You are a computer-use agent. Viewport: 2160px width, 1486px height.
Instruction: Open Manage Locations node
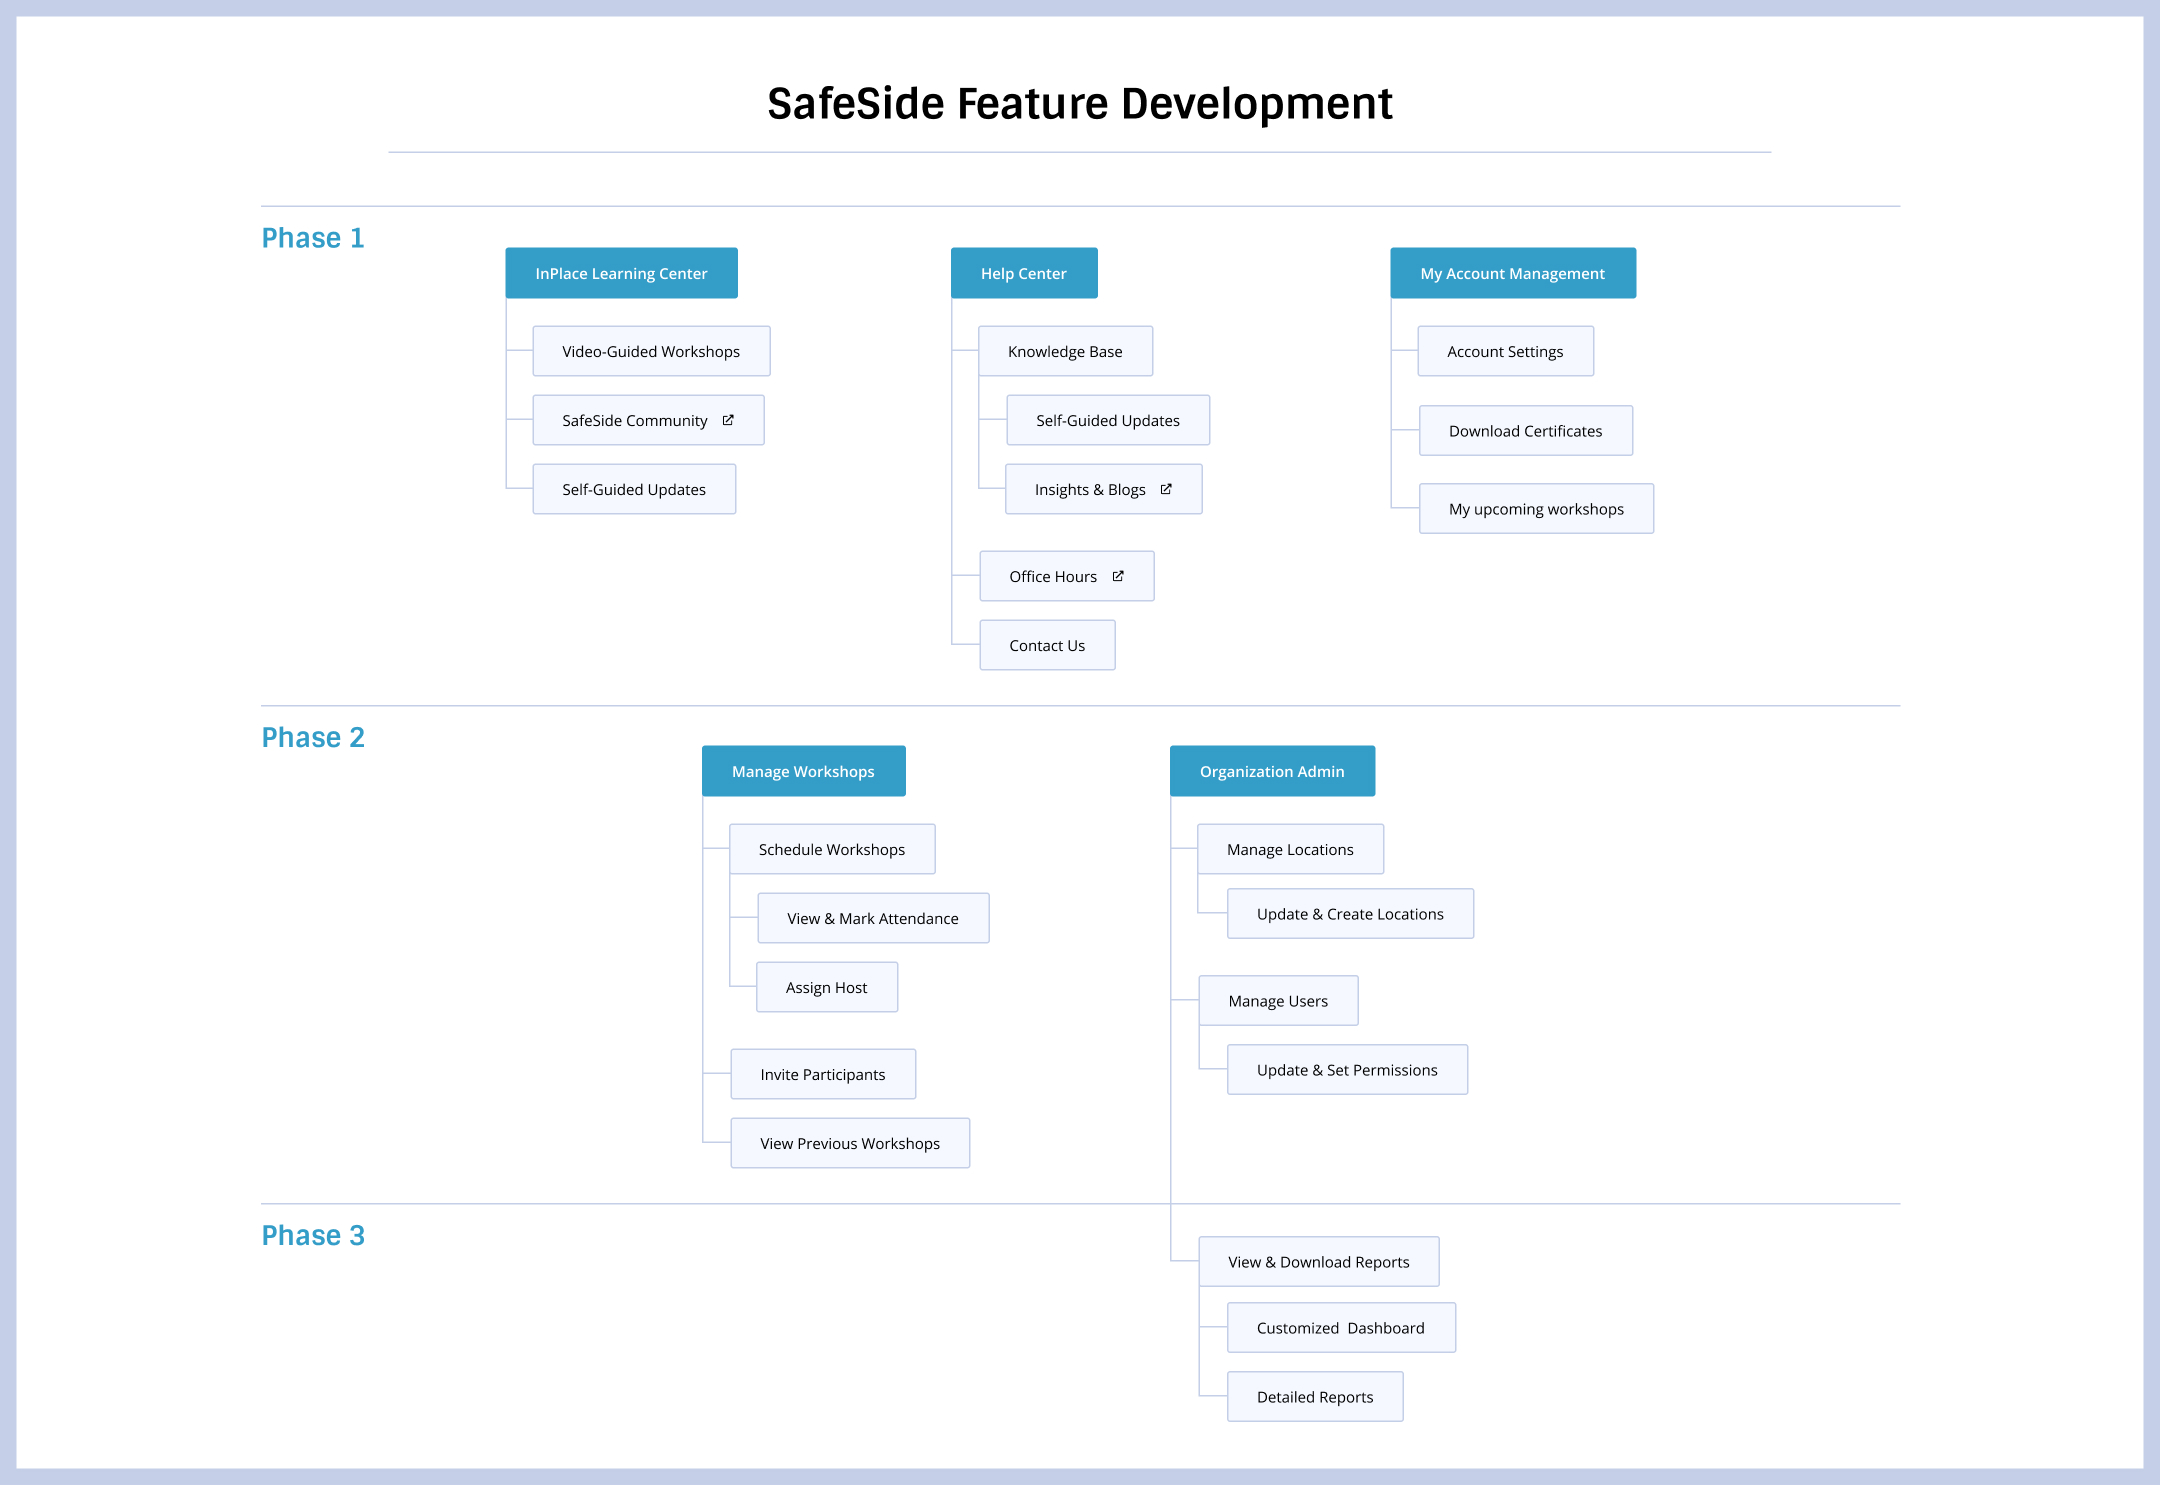pyautogui.click(x=1290, y=849)
